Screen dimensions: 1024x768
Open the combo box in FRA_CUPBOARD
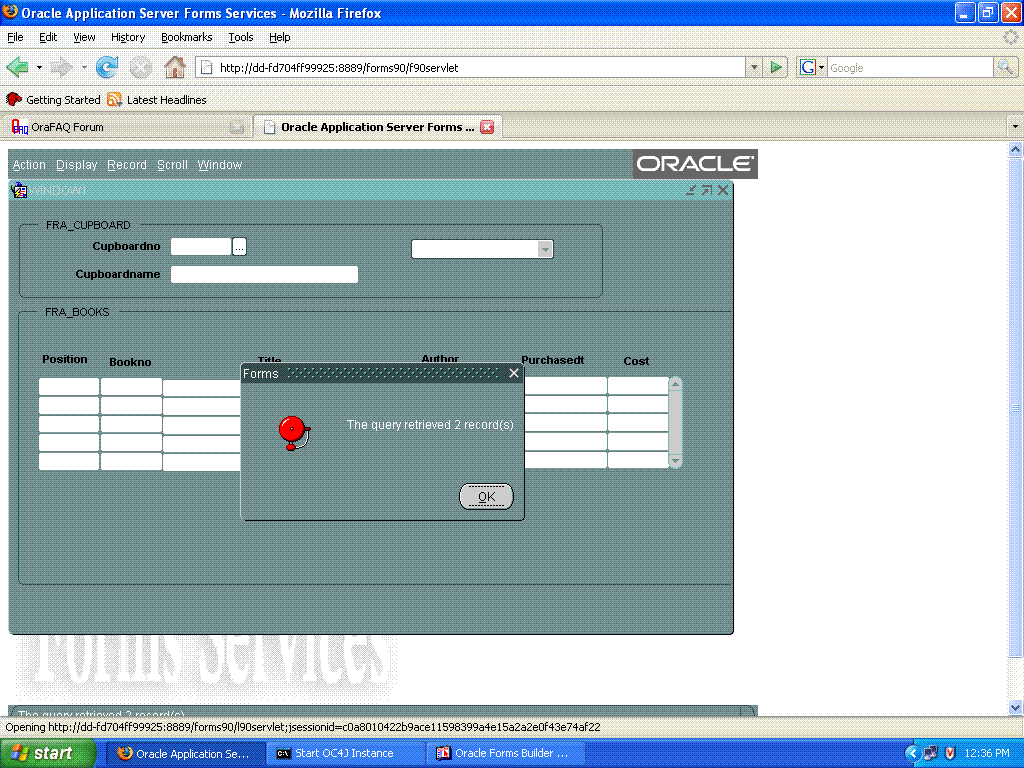(x=545, y=250)
